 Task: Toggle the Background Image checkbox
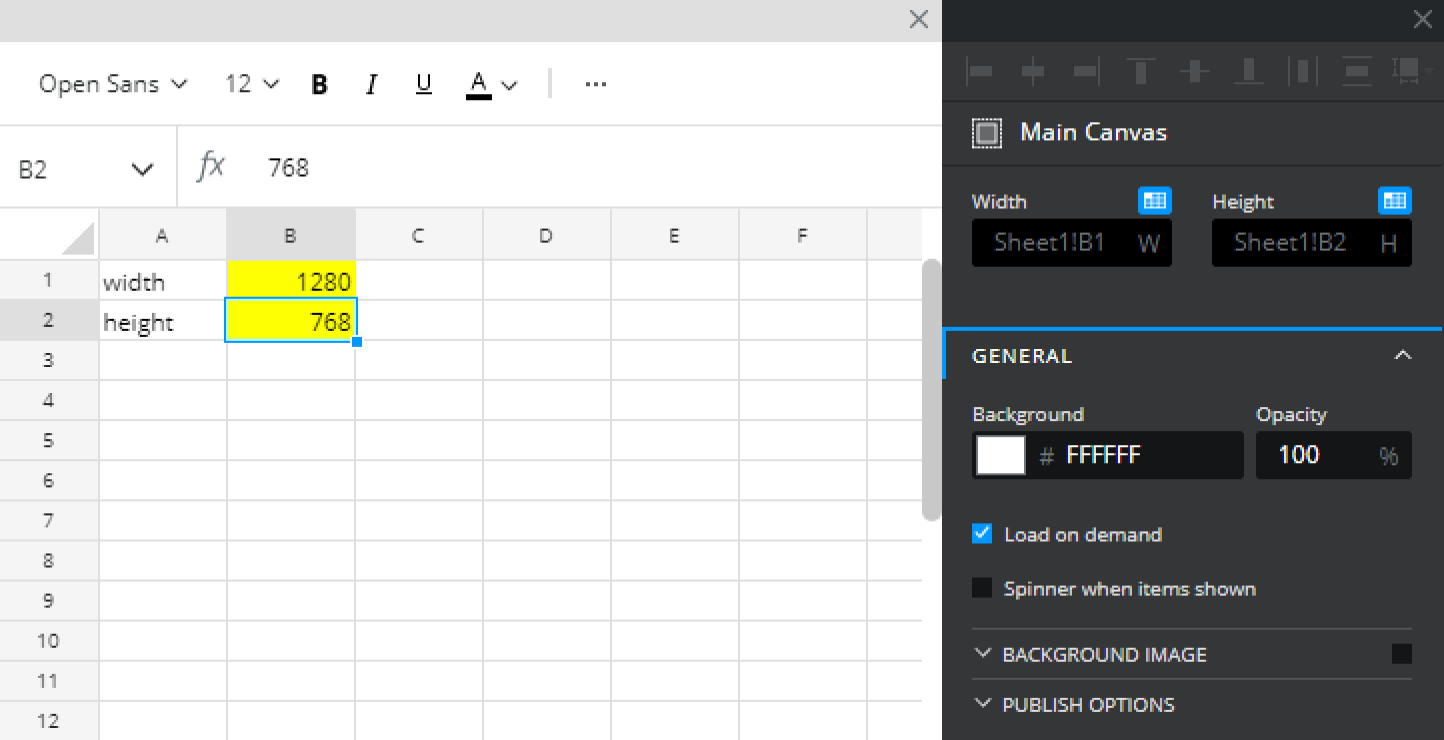tap(1401, 654)
